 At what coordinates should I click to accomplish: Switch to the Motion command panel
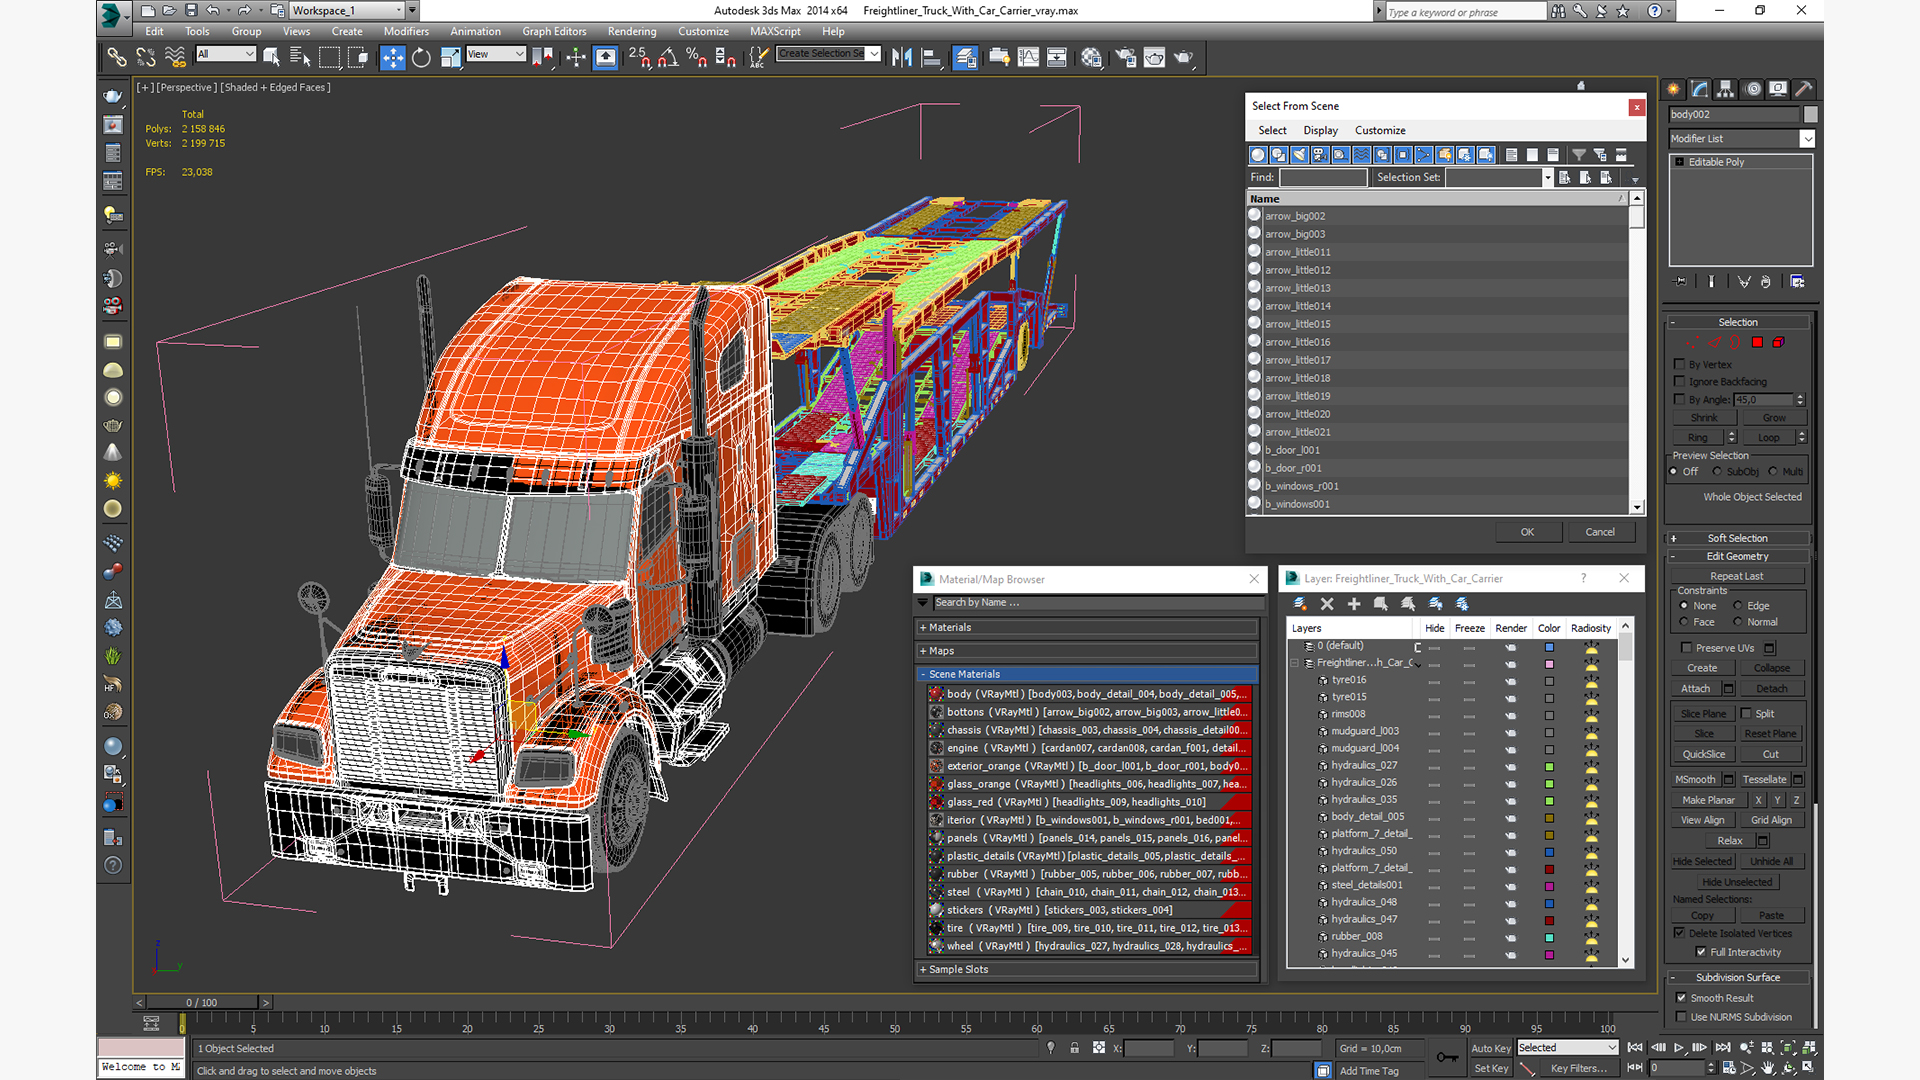pyautogui.click(x=1752, y=89)
